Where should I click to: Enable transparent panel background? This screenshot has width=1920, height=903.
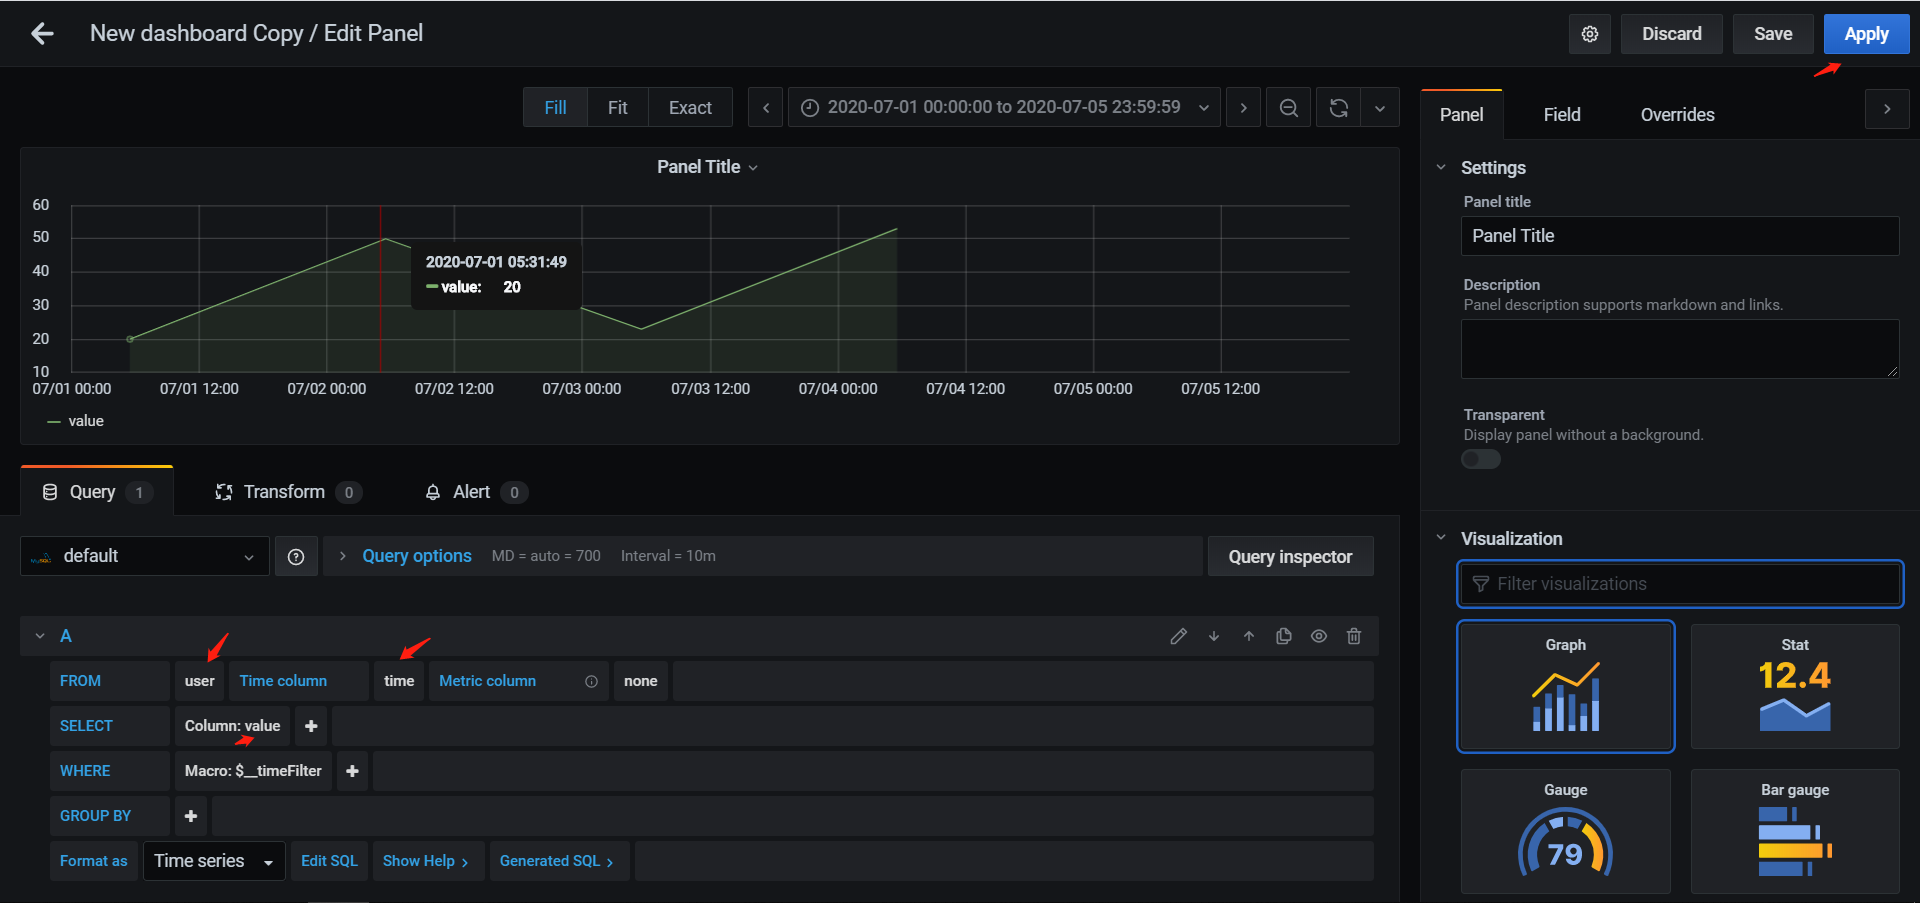click(1480, 459)
